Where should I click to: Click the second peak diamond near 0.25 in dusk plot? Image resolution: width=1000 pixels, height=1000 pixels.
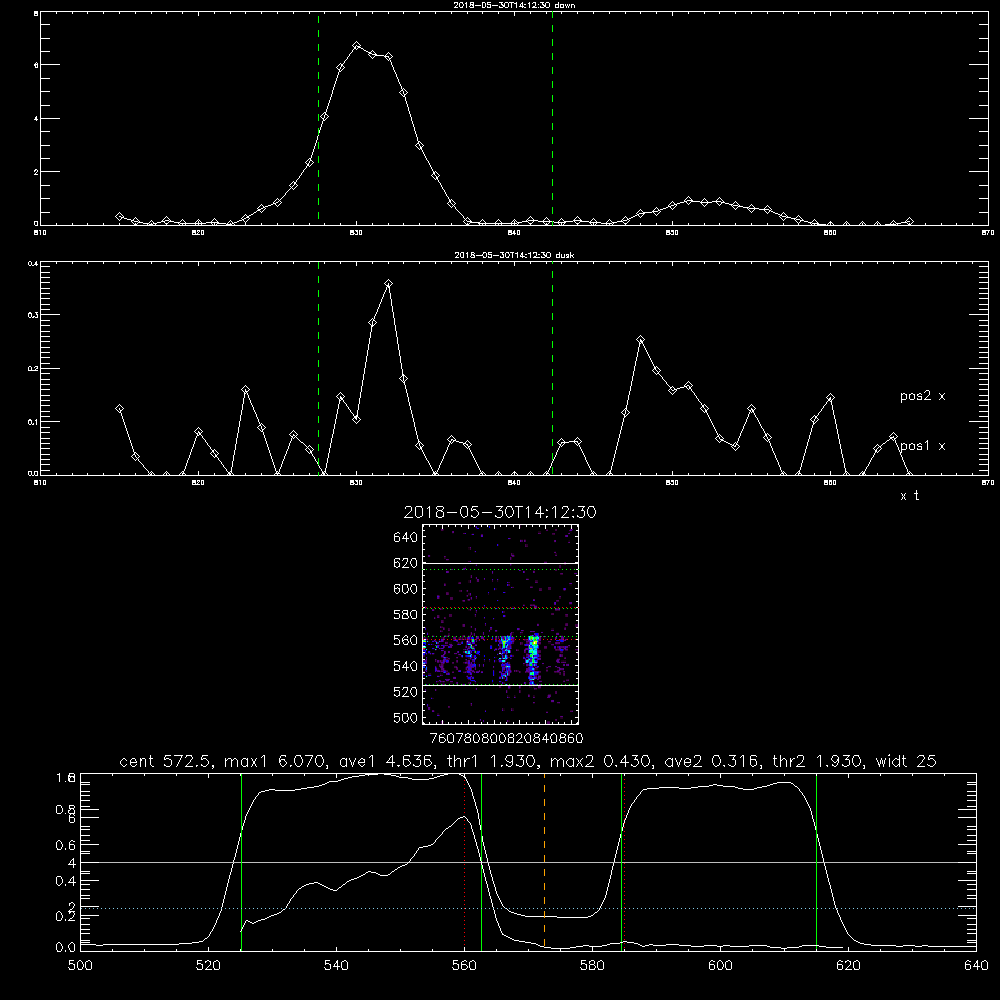[x=641, y=339]
